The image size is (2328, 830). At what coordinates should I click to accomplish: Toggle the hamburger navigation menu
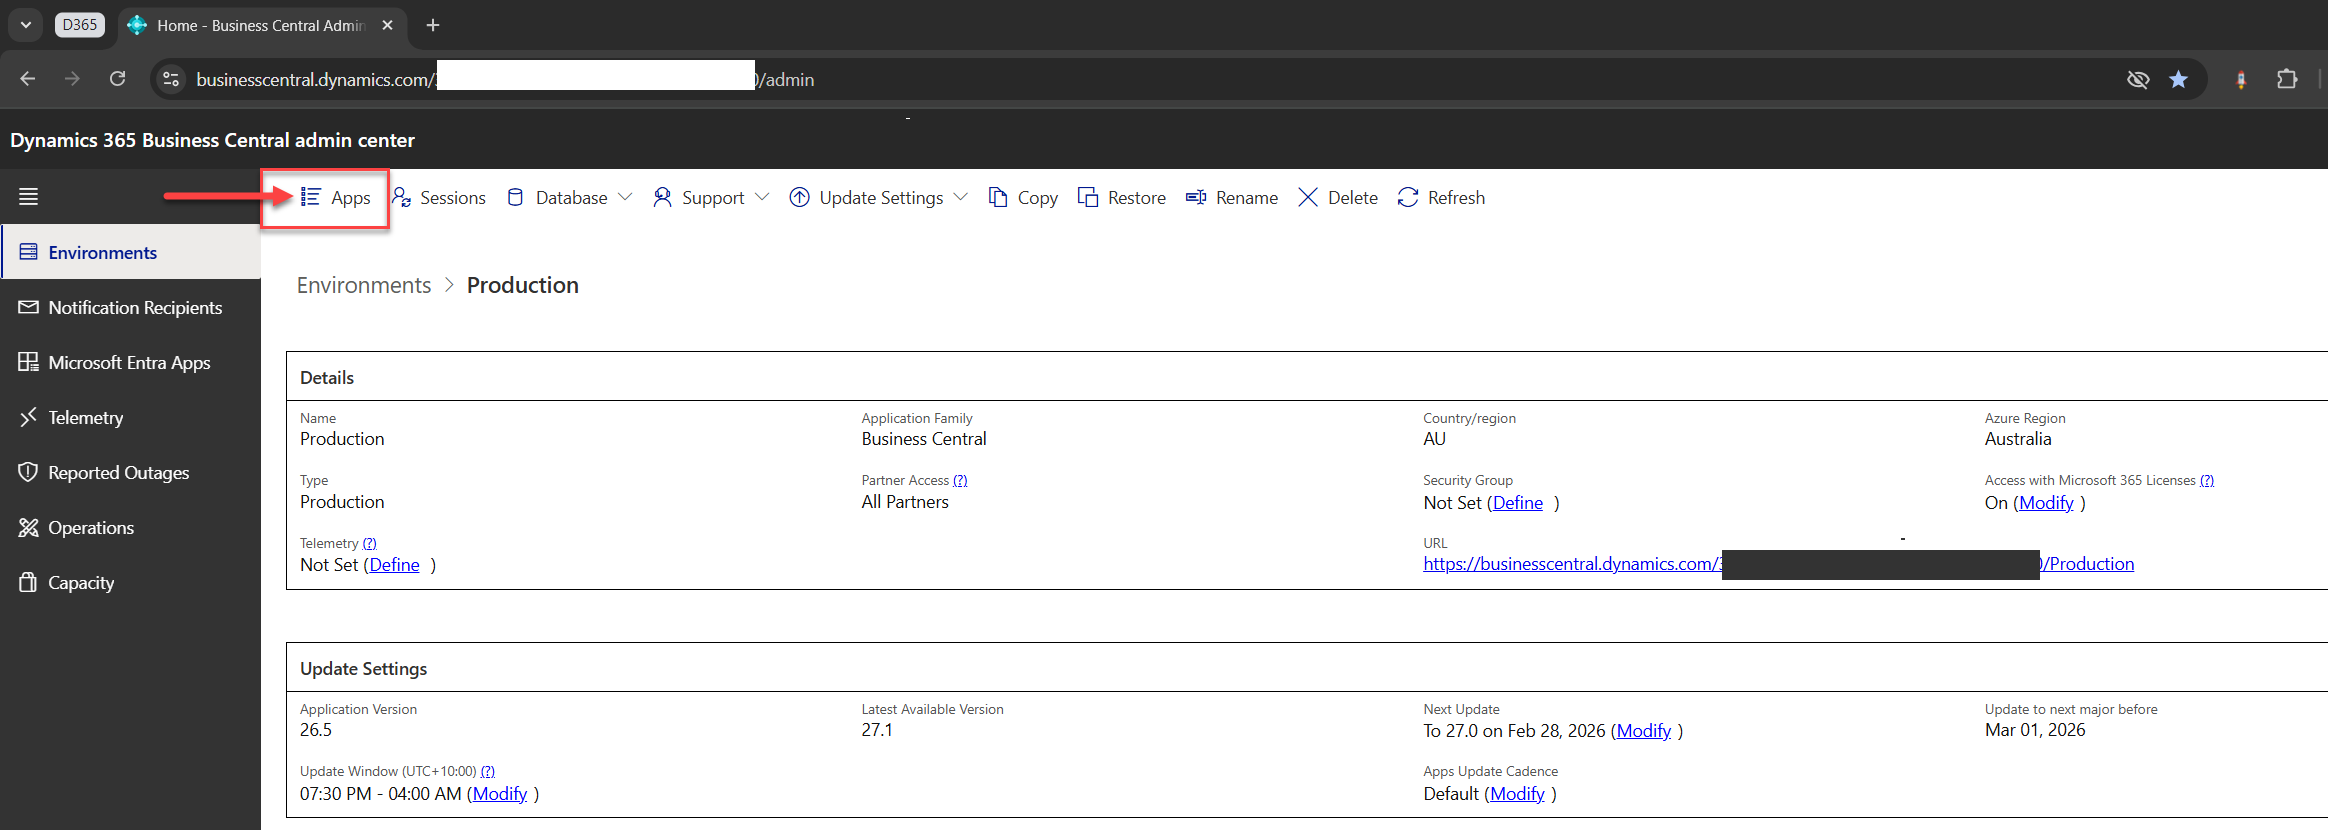[x=29, y=197]
